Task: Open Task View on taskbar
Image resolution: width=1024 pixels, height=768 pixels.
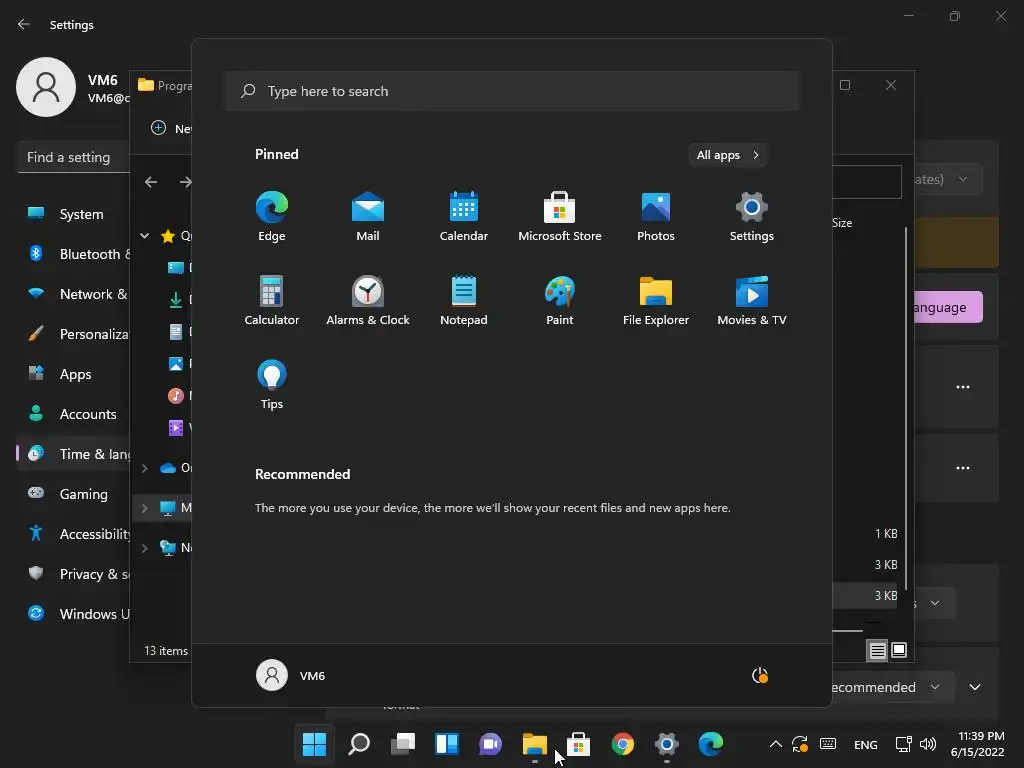Action: pyautogui.click(x=403, y=744)
